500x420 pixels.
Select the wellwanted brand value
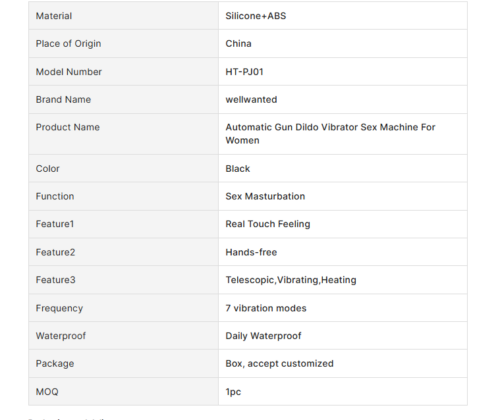click(x=251, y=99)
